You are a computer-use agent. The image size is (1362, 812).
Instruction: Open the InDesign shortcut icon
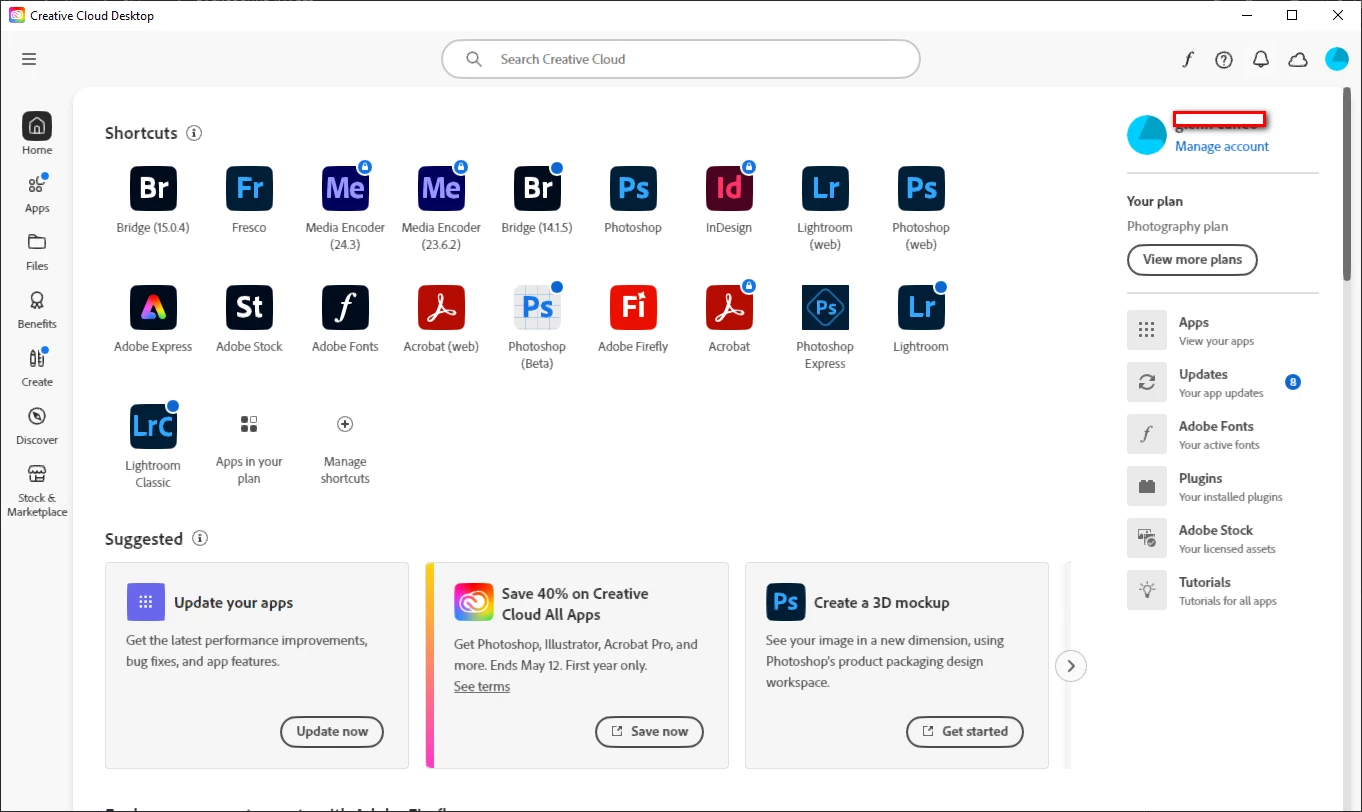click(729, 188)
